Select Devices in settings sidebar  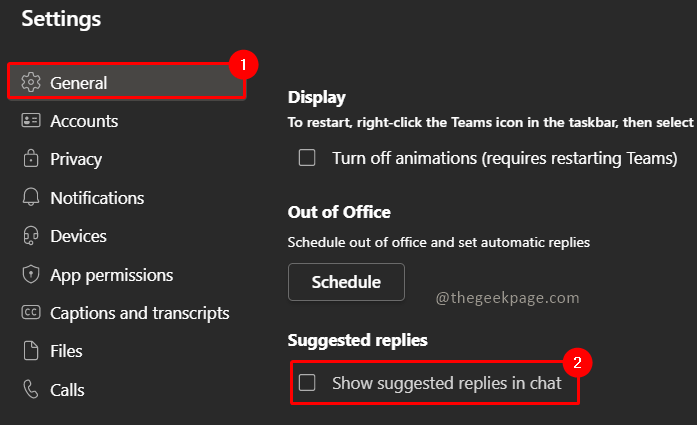point(78,237)
